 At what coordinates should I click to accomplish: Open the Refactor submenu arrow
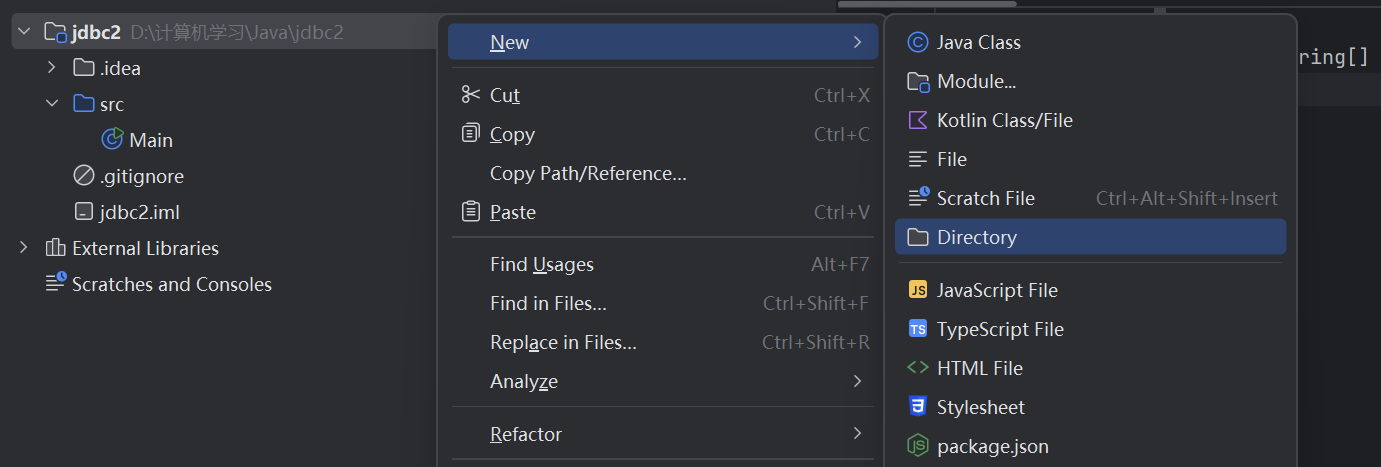pyautogui.click(x=857, y=433)
